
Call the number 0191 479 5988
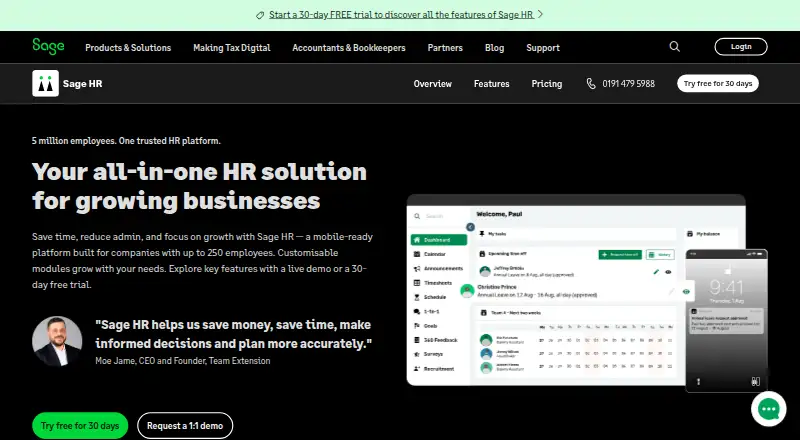point(629,84)
